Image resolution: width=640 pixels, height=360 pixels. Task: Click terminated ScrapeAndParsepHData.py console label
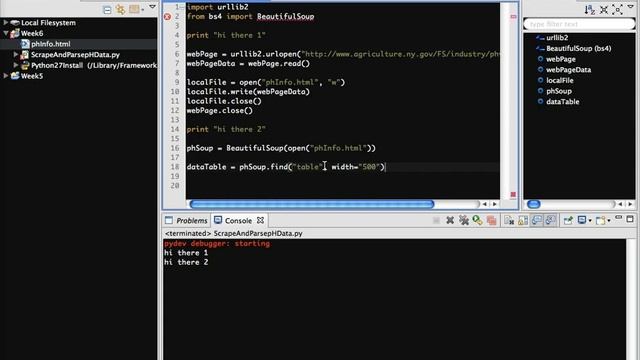pyautogui.click(x=233, y=233)
